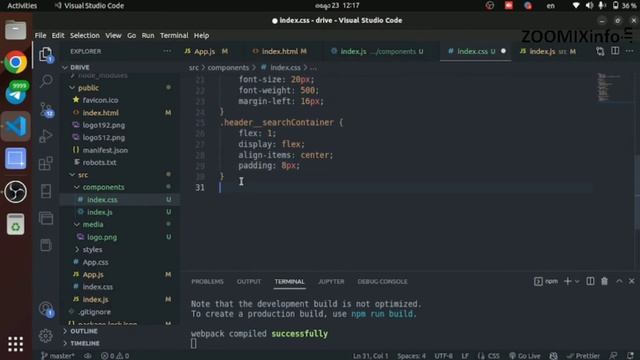Open the OUTPUT panel tab
Image resolution: width=640 pixels, height=360 pixels.
click(x=249, y=282)
